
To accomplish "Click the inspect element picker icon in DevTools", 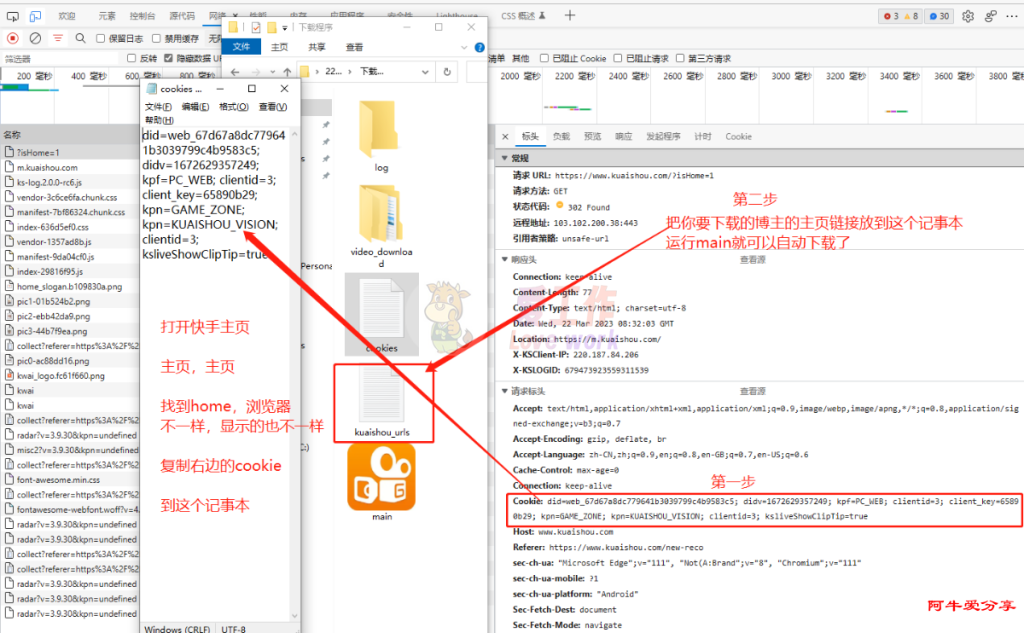I will 12,16.
